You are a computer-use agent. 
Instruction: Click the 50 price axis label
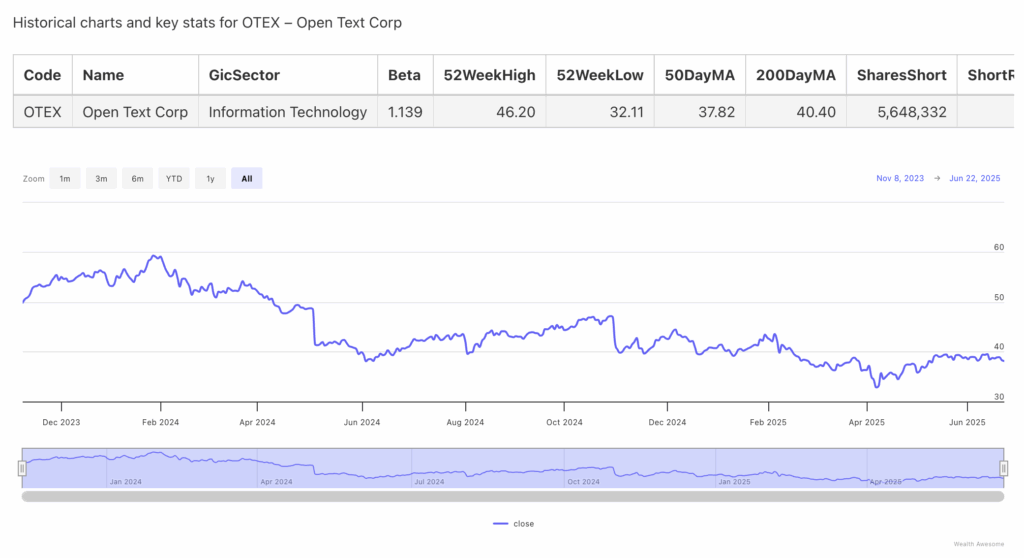tap(999, 297)
